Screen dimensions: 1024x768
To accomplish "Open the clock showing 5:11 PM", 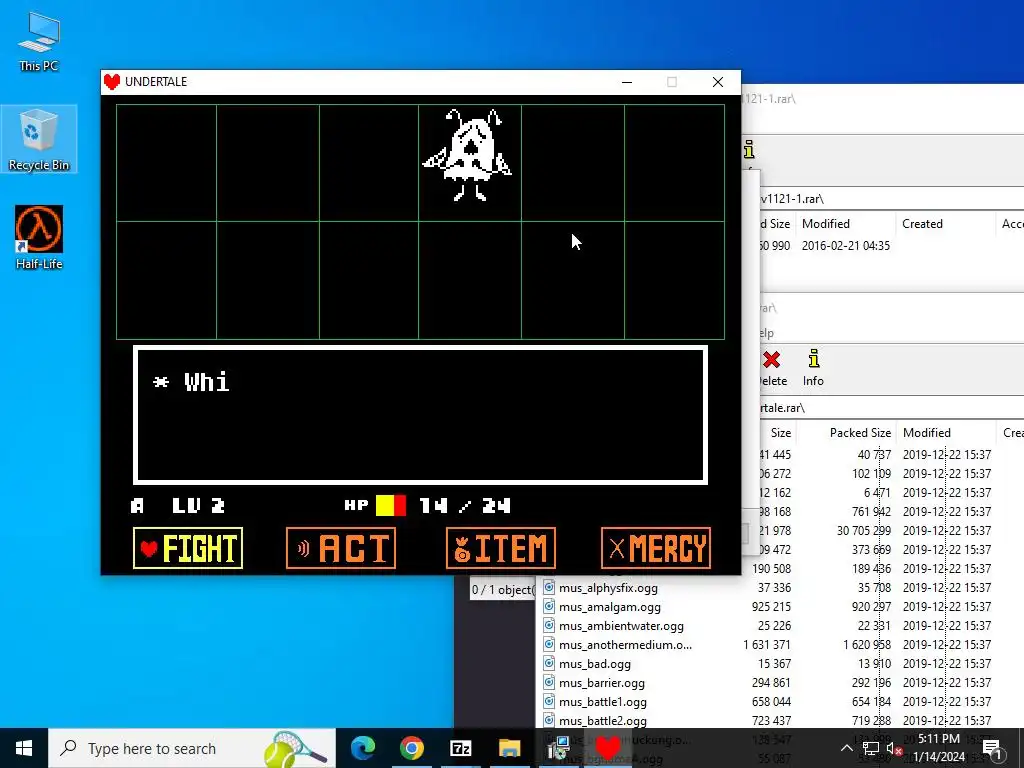I will [938, 748].
